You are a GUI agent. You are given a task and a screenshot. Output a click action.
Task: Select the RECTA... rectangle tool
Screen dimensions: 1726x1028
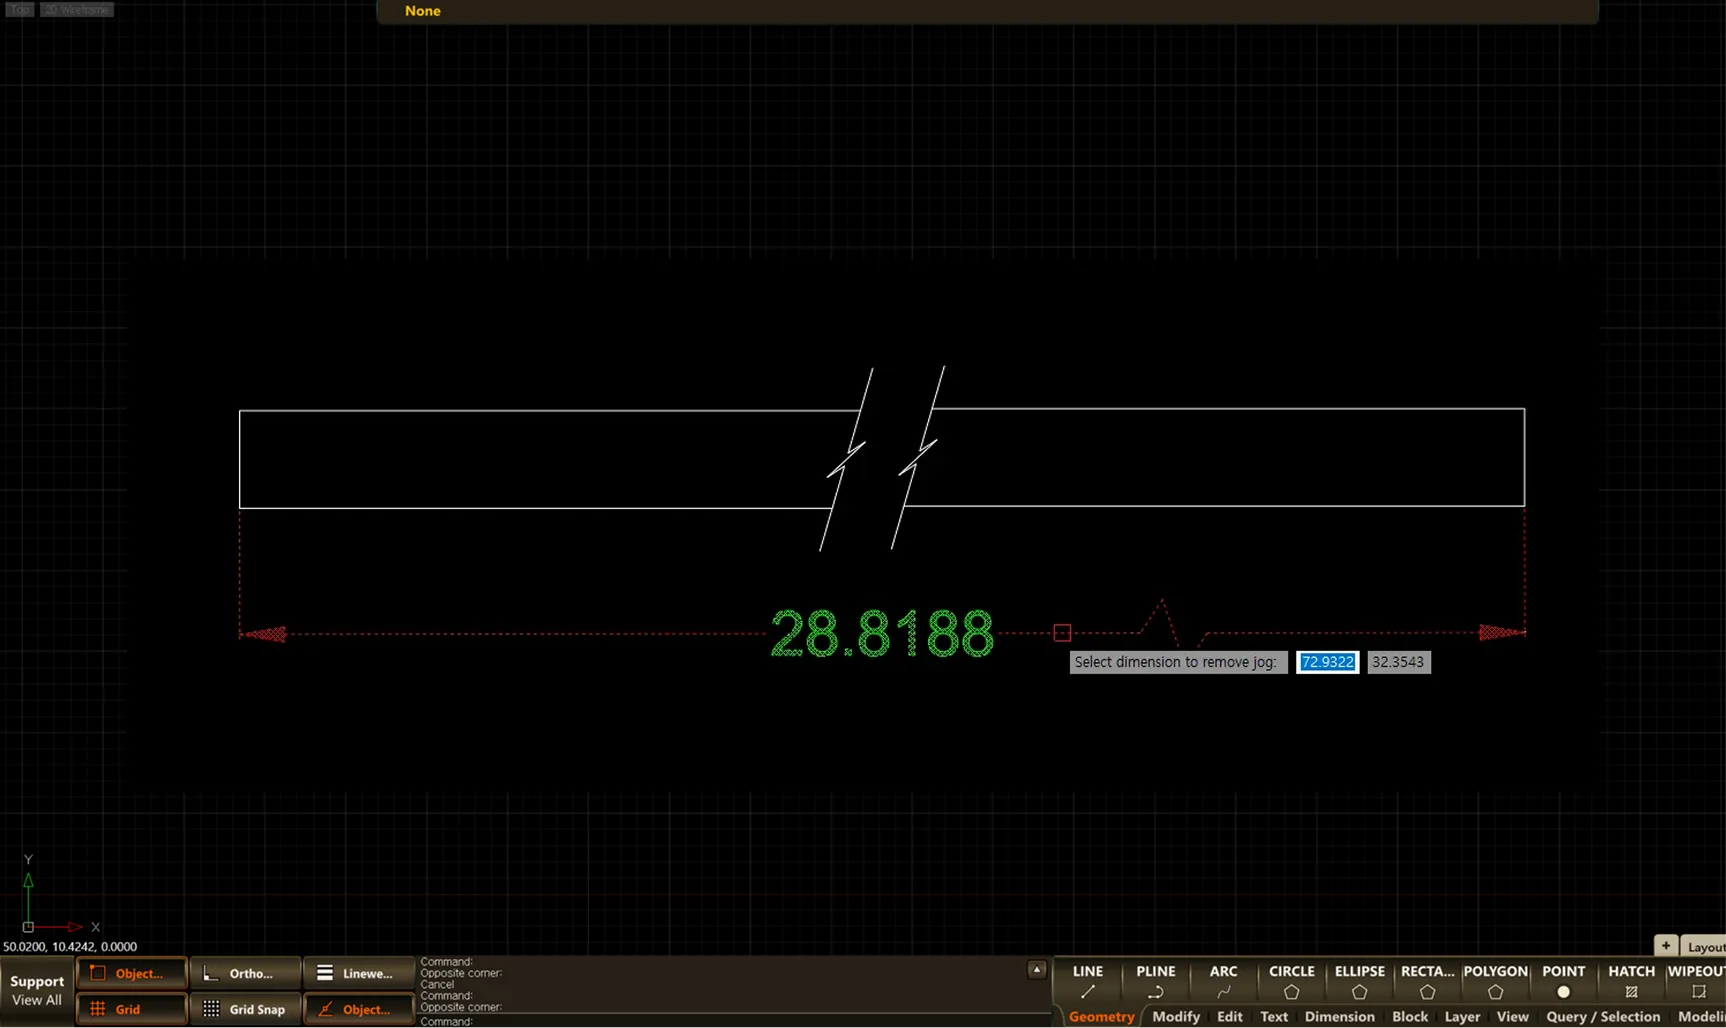pos(1427,981)
